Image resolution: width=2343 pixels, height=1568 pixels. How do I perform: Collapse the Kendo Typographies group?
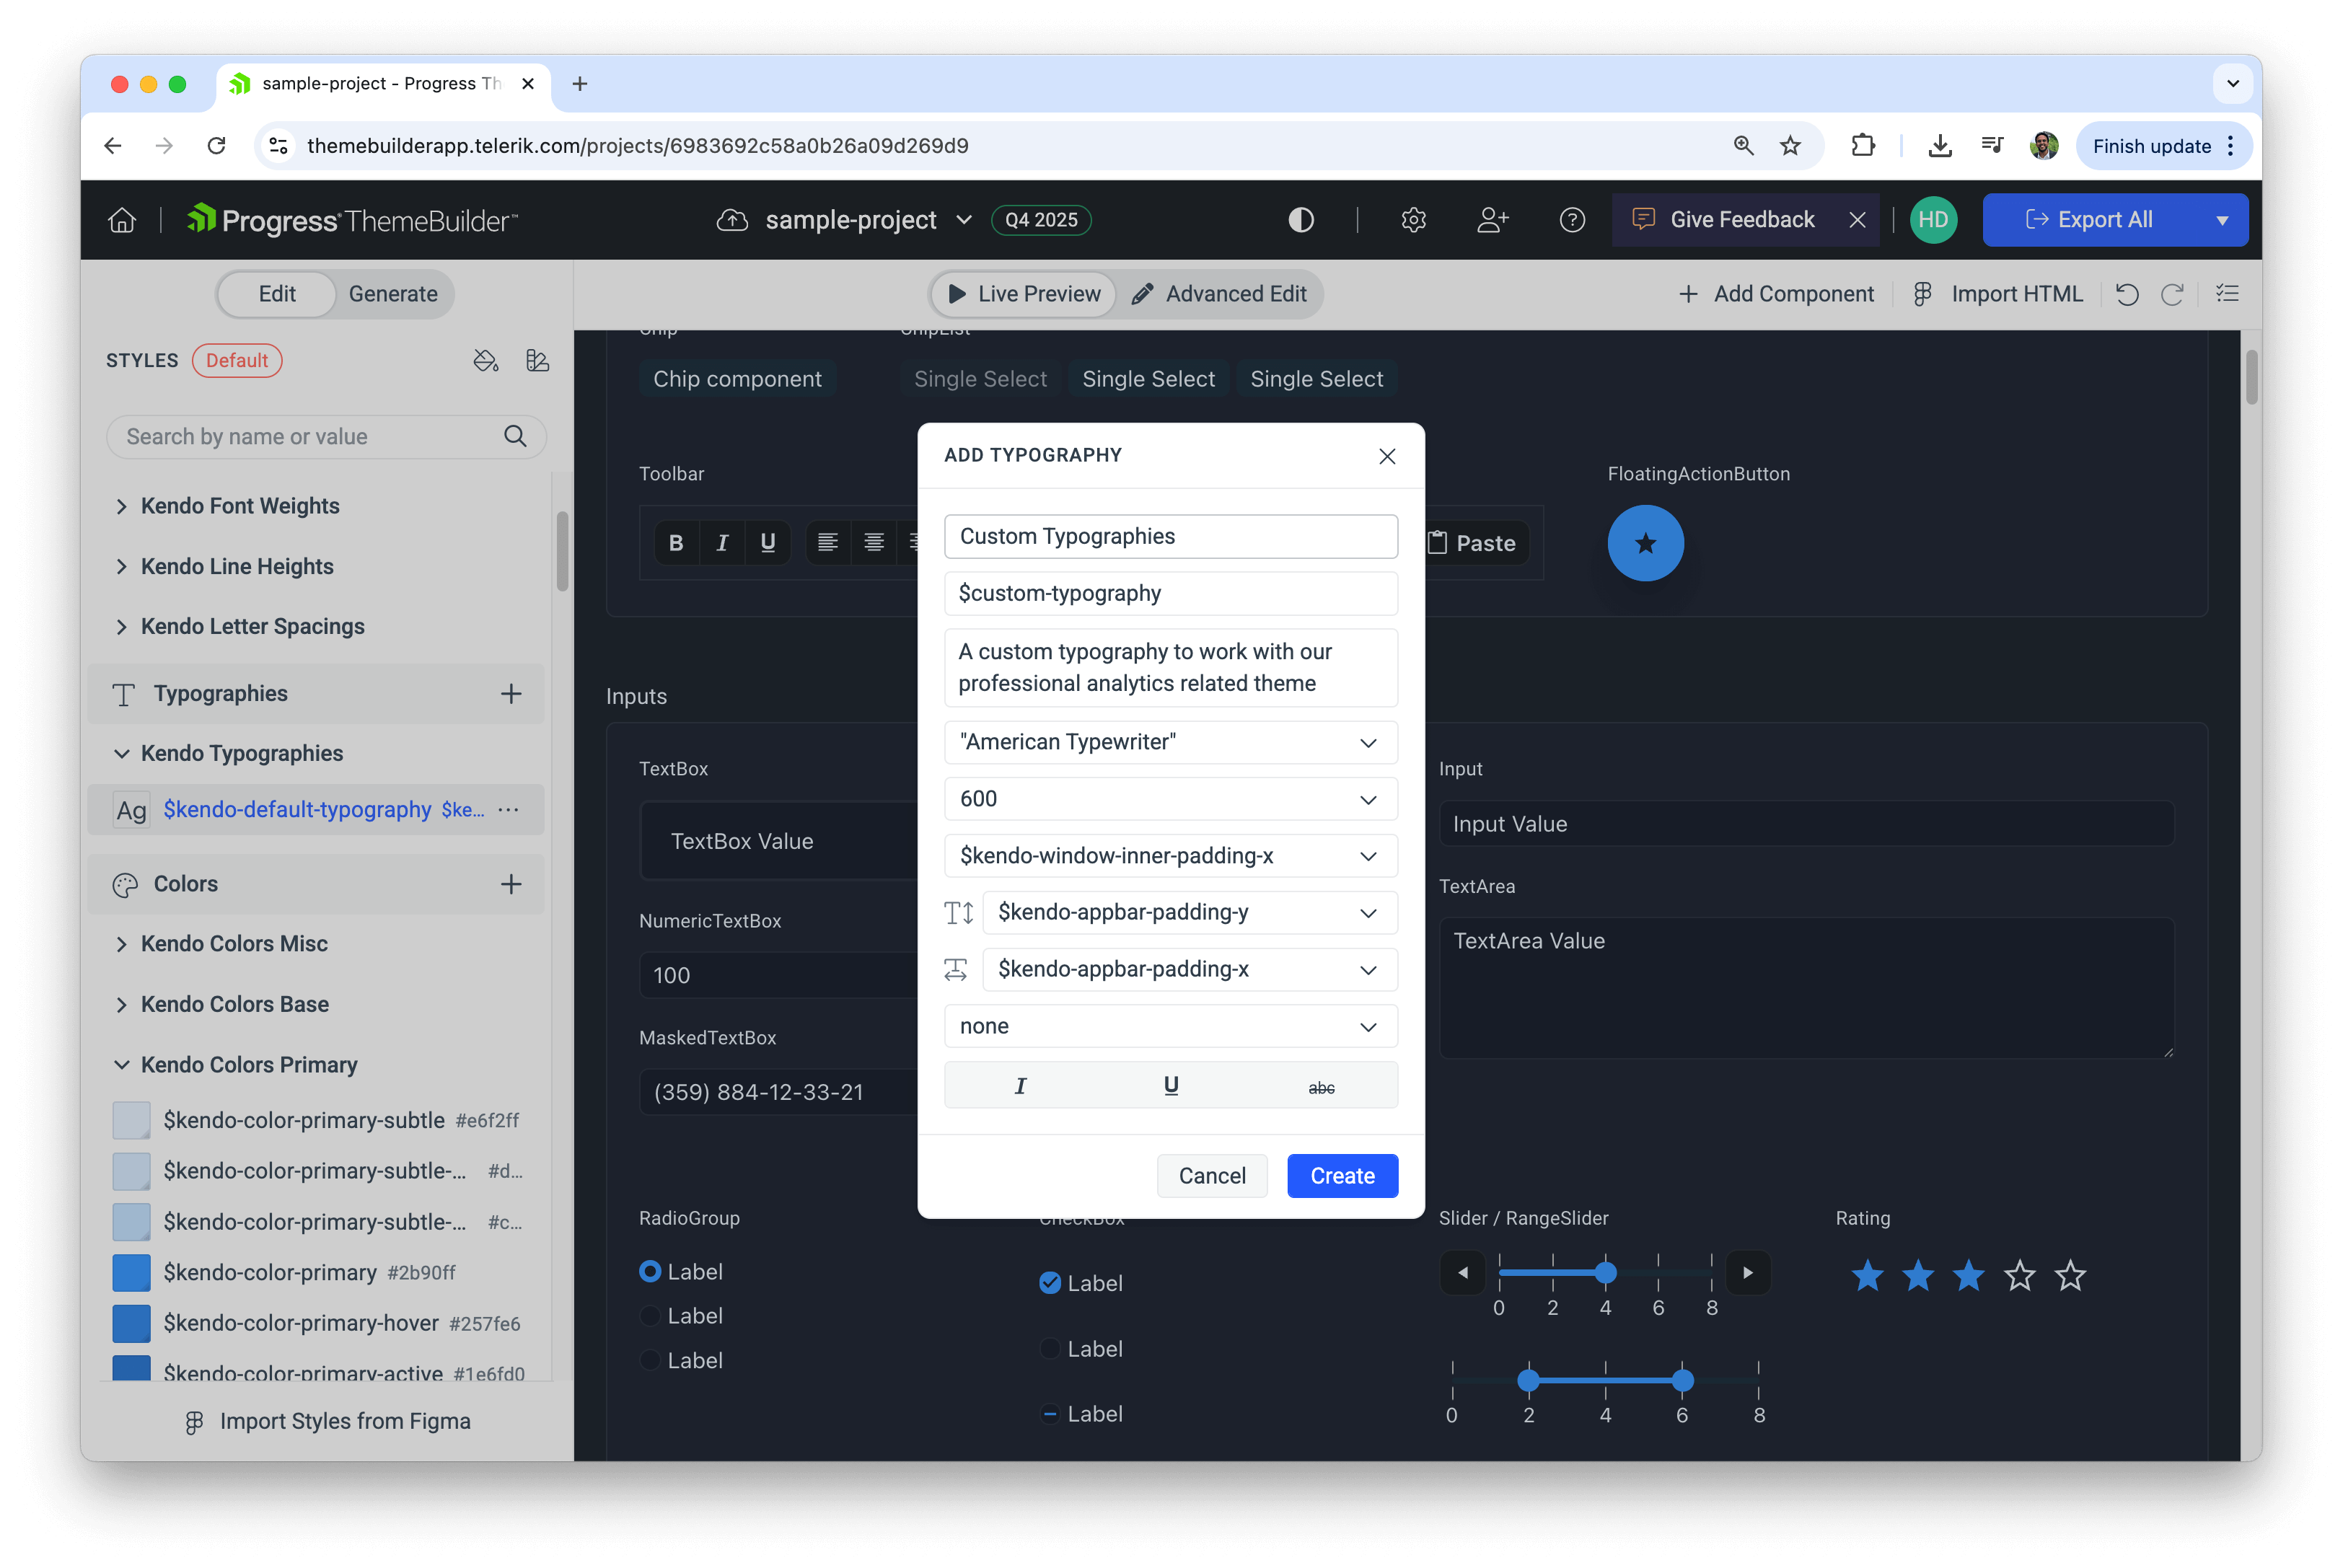121,753
